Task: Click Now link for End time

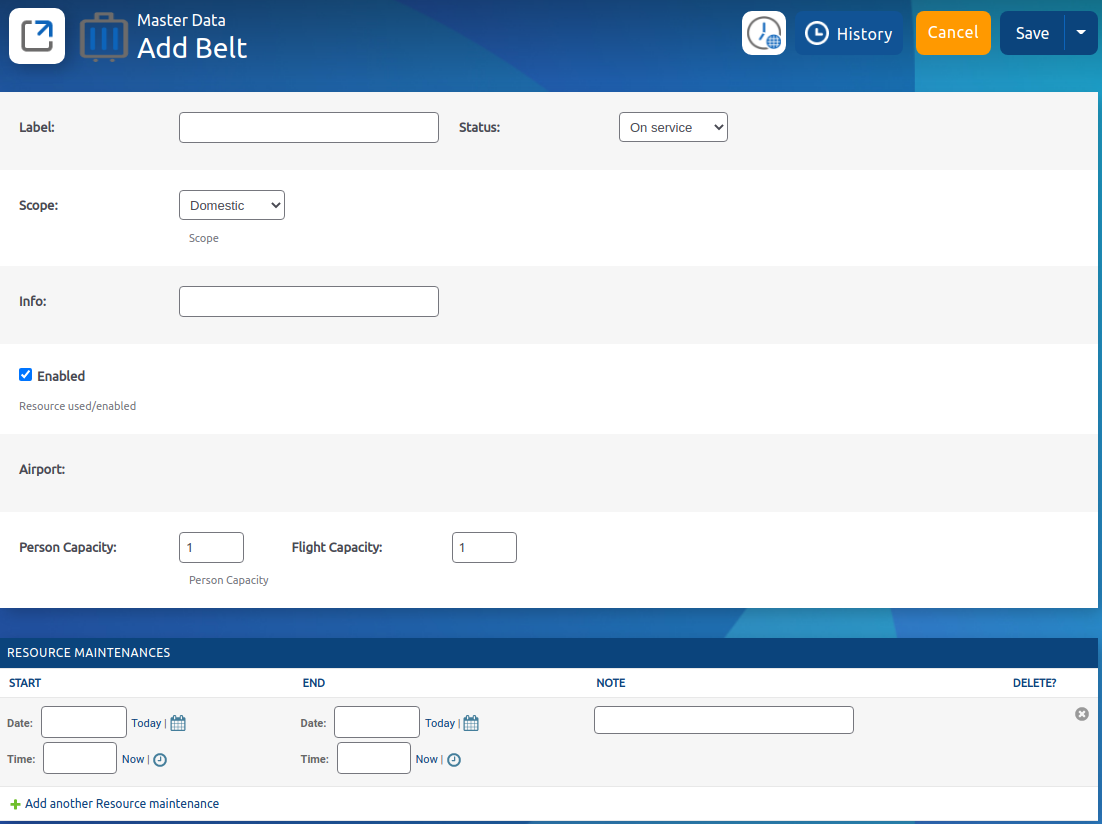Action: point(426,760)
